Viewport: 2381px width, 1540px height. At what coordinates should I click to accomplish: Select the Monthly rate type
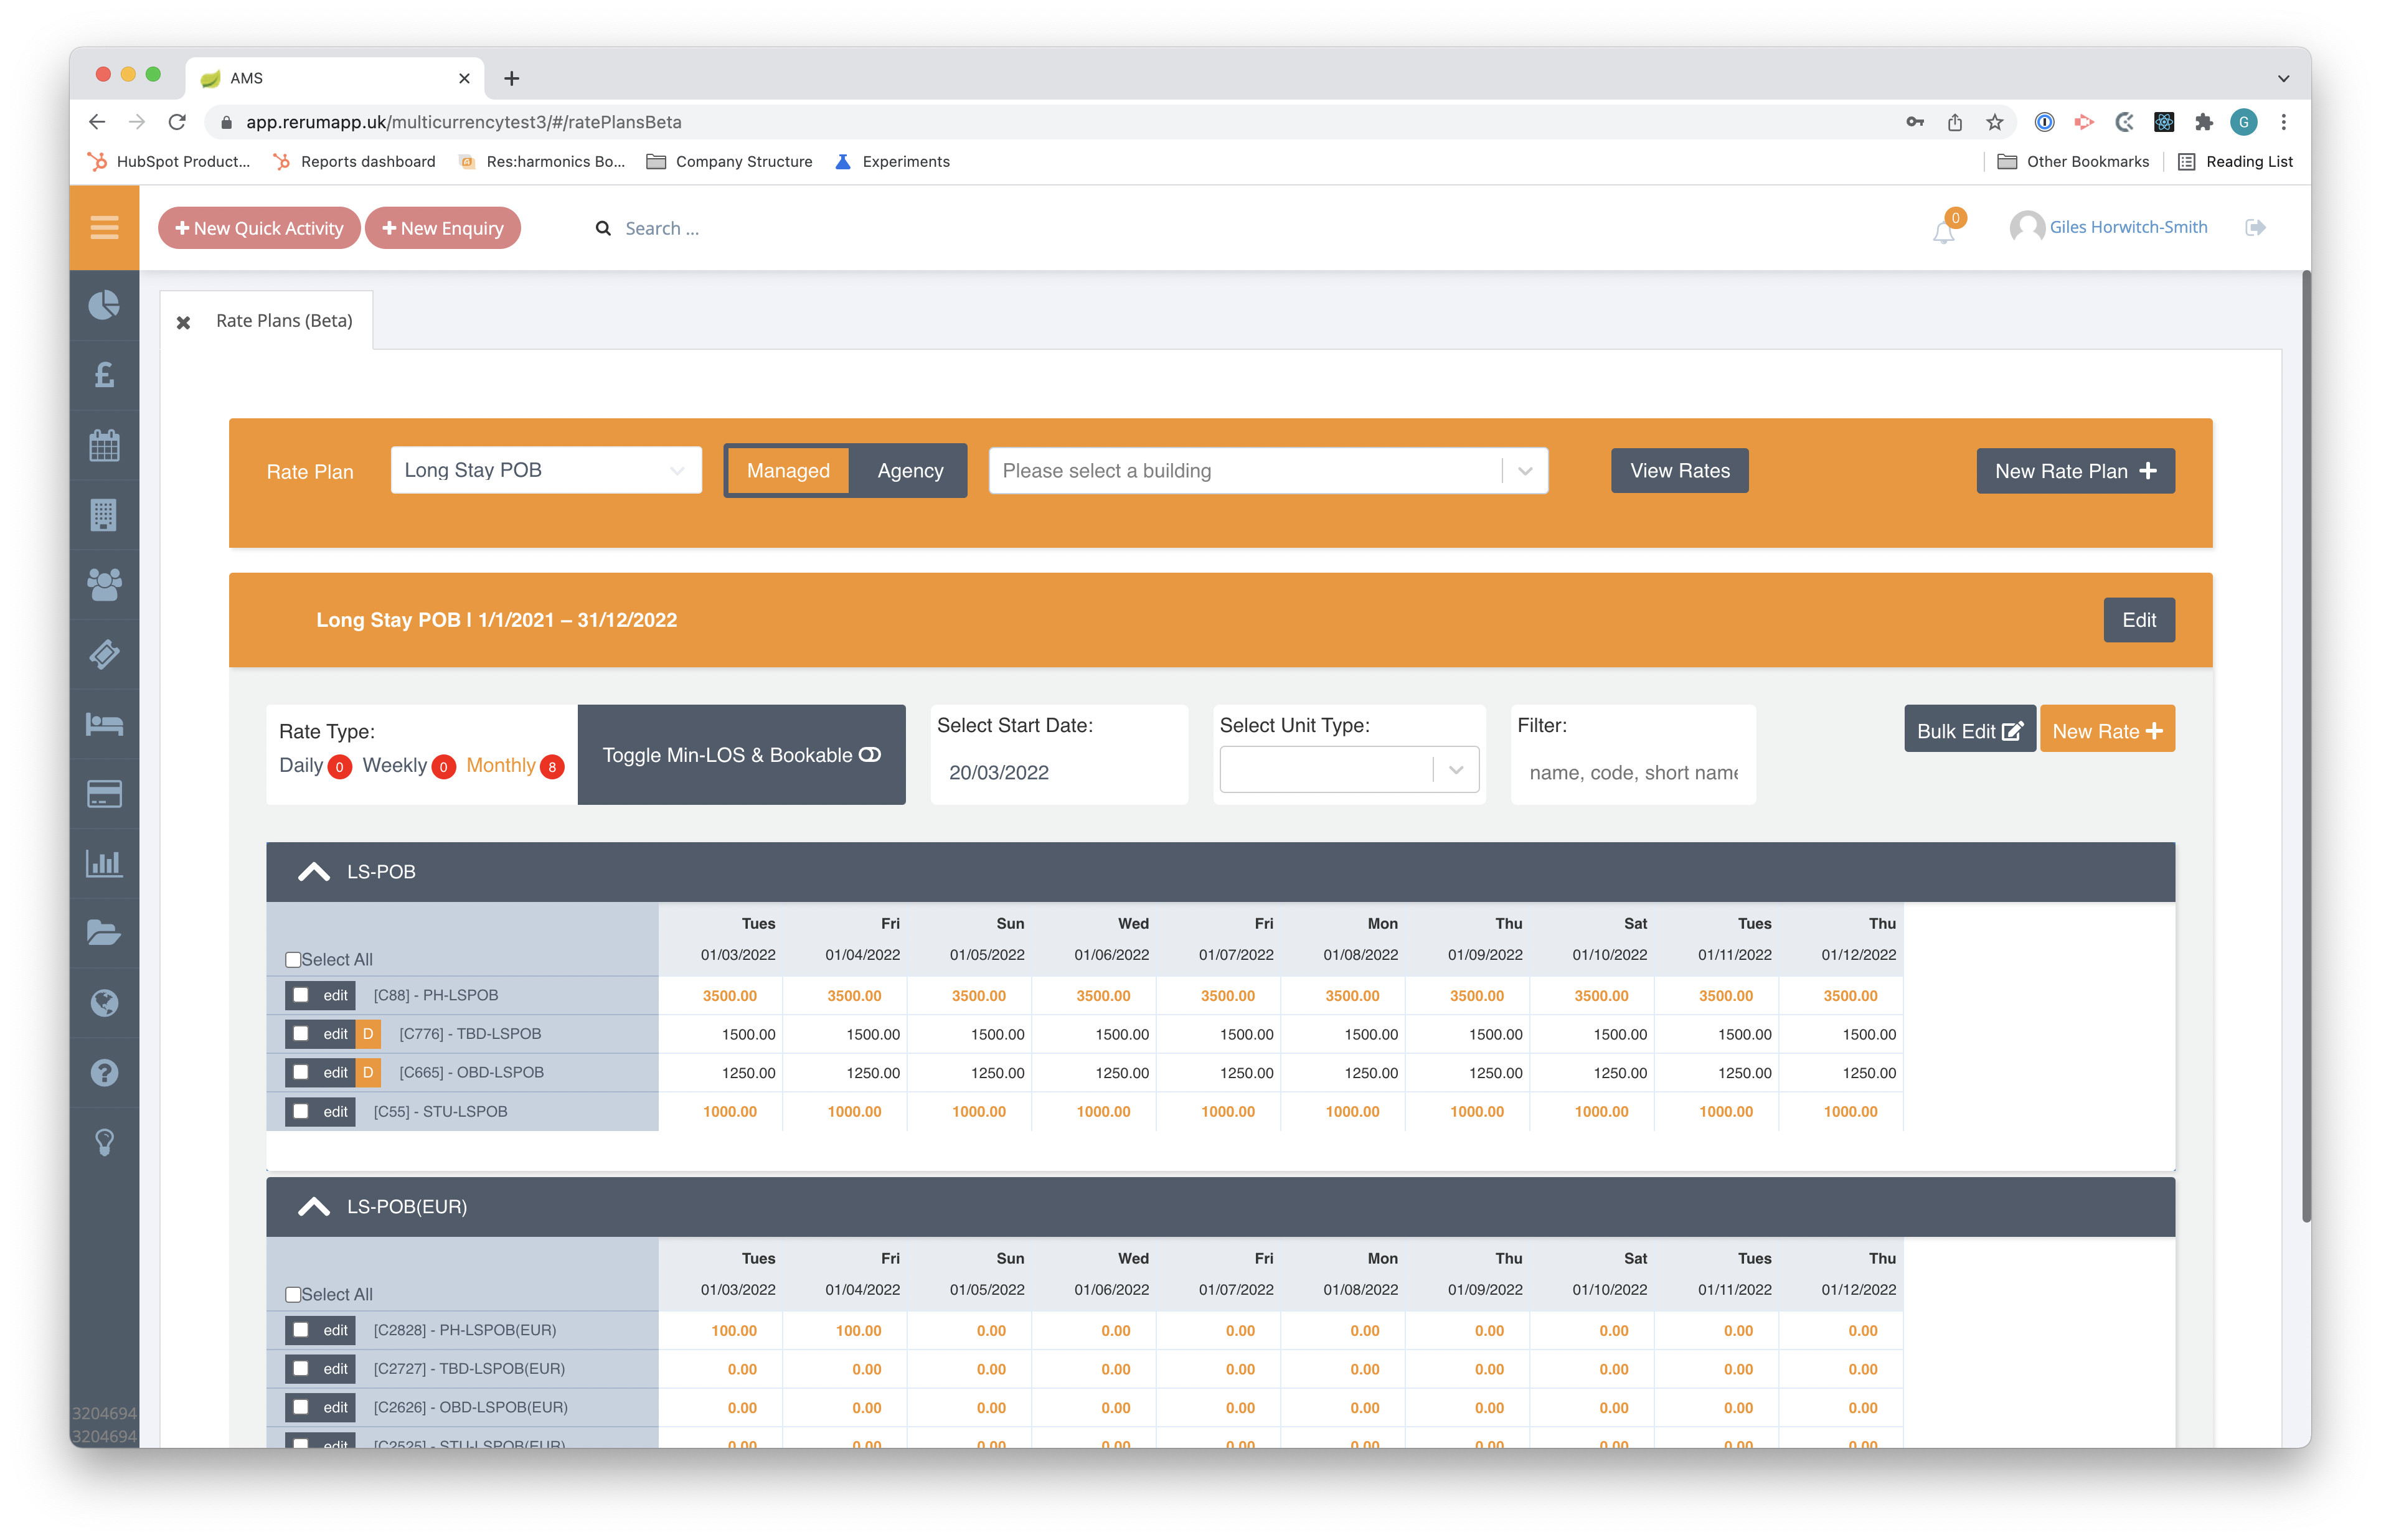pyautogui.click(x=501, y=765)
